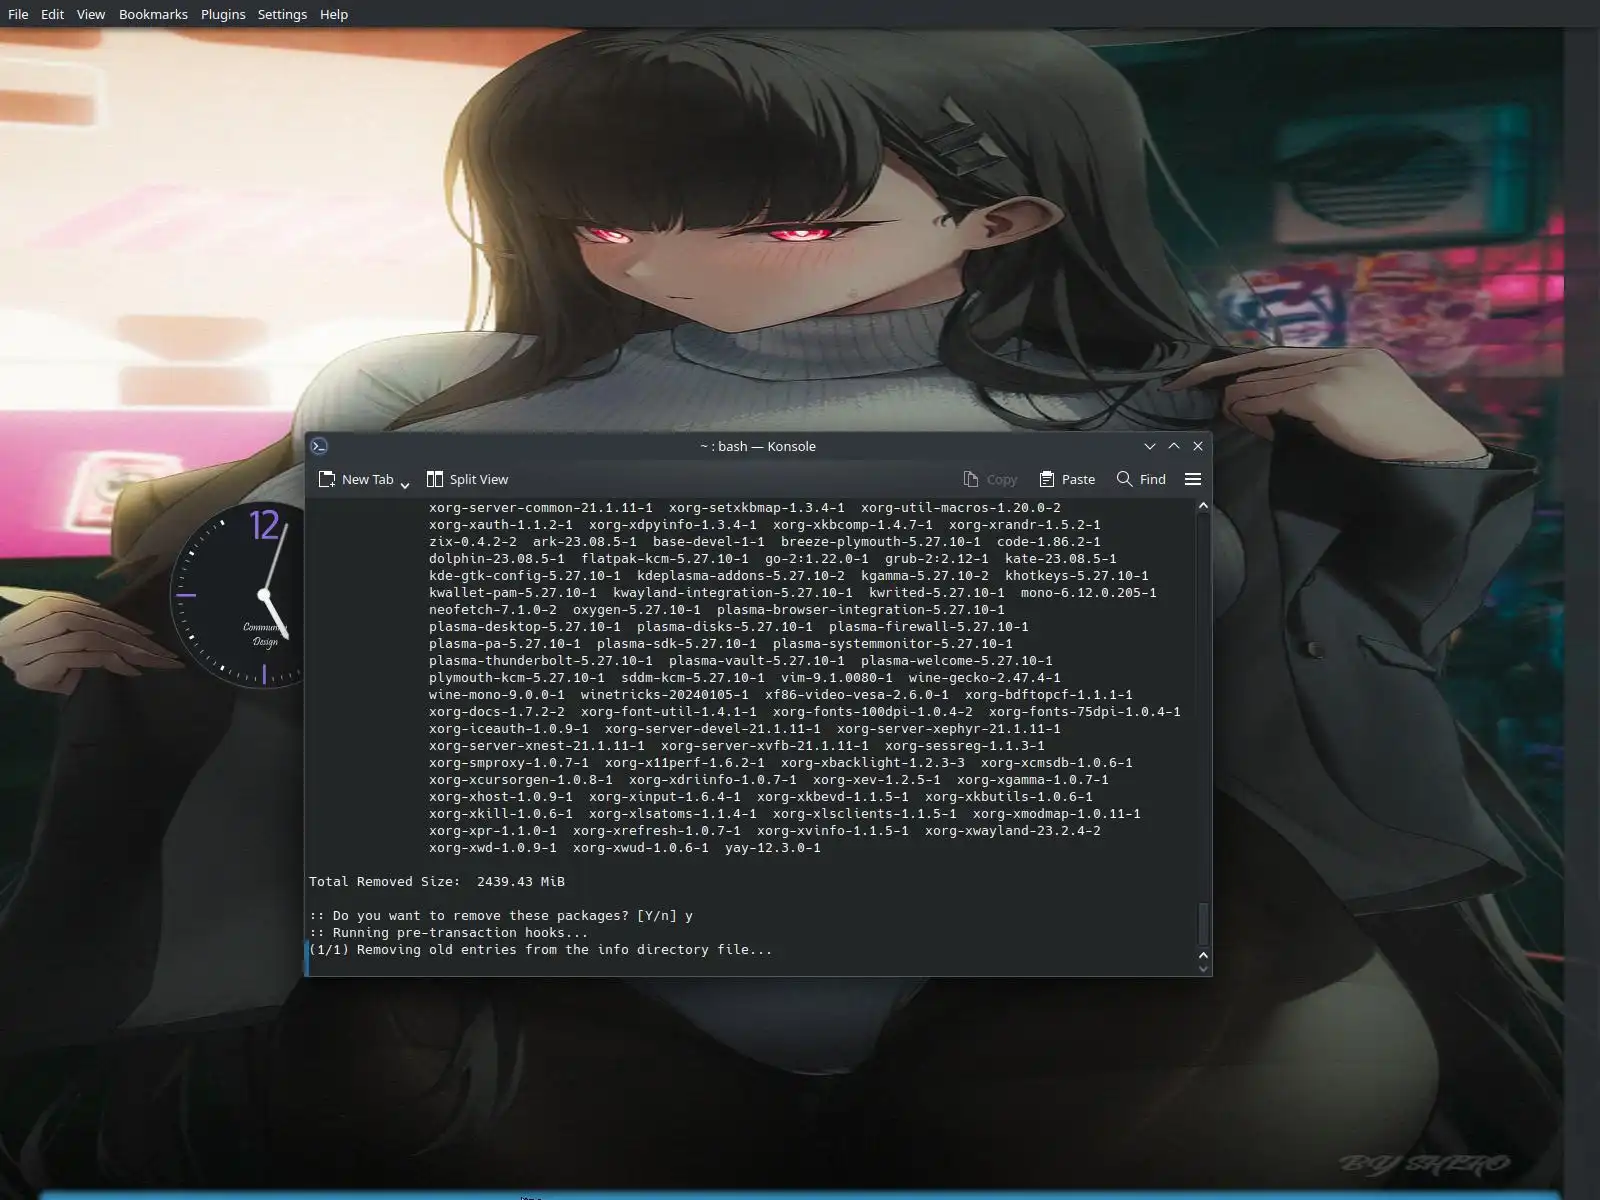Viewport: 1600px width, 1200px height.
Task: Click 'Running pre-transaction hooks...' line
Action: [x=449, y=932]
